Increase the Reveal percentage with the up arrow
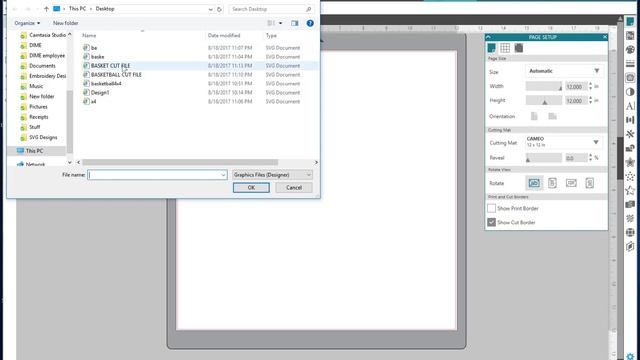This screenshot has height=360, width=640. coord(591,156)
